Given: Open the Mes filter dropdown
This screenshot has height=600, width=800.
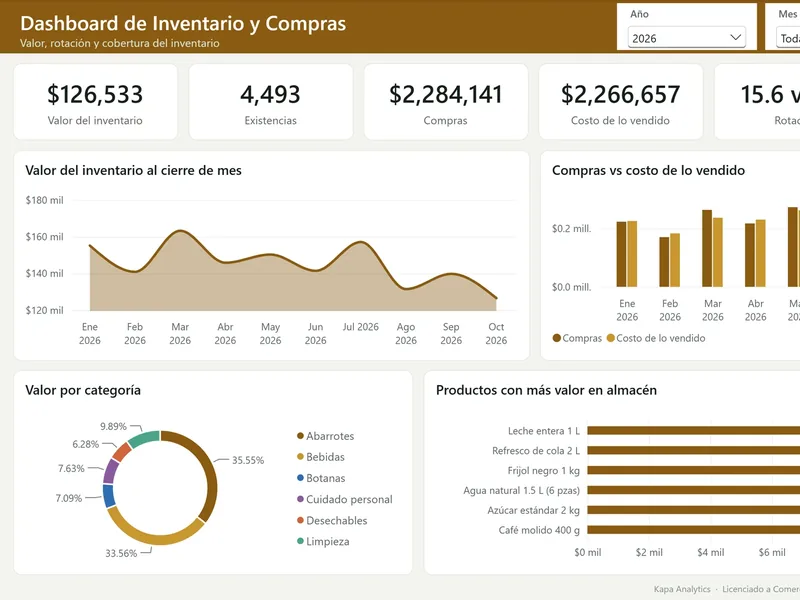Looking at the screenshot, I should (x=788, y=38).
